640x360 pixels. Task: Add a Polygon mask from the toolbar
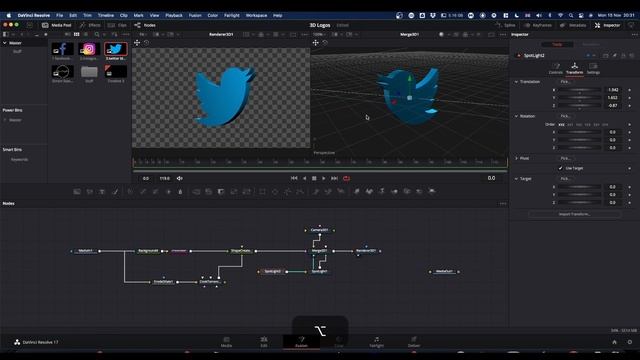point(288,191)
